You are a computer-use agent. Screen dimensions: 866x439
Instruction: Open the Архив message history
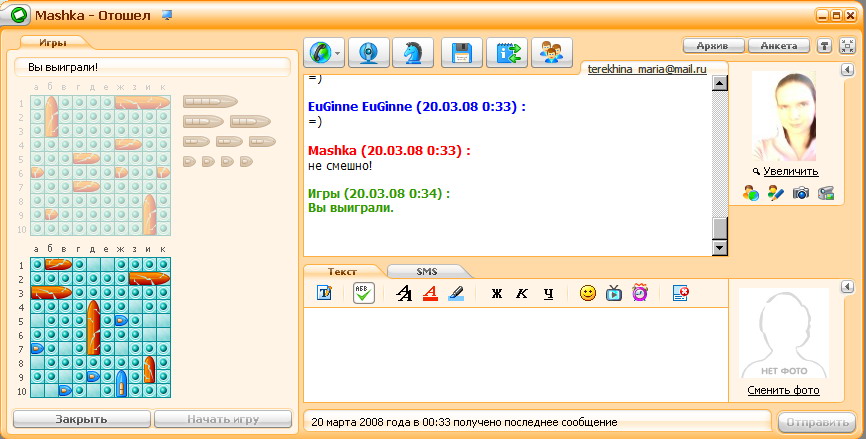click(713, 46)
